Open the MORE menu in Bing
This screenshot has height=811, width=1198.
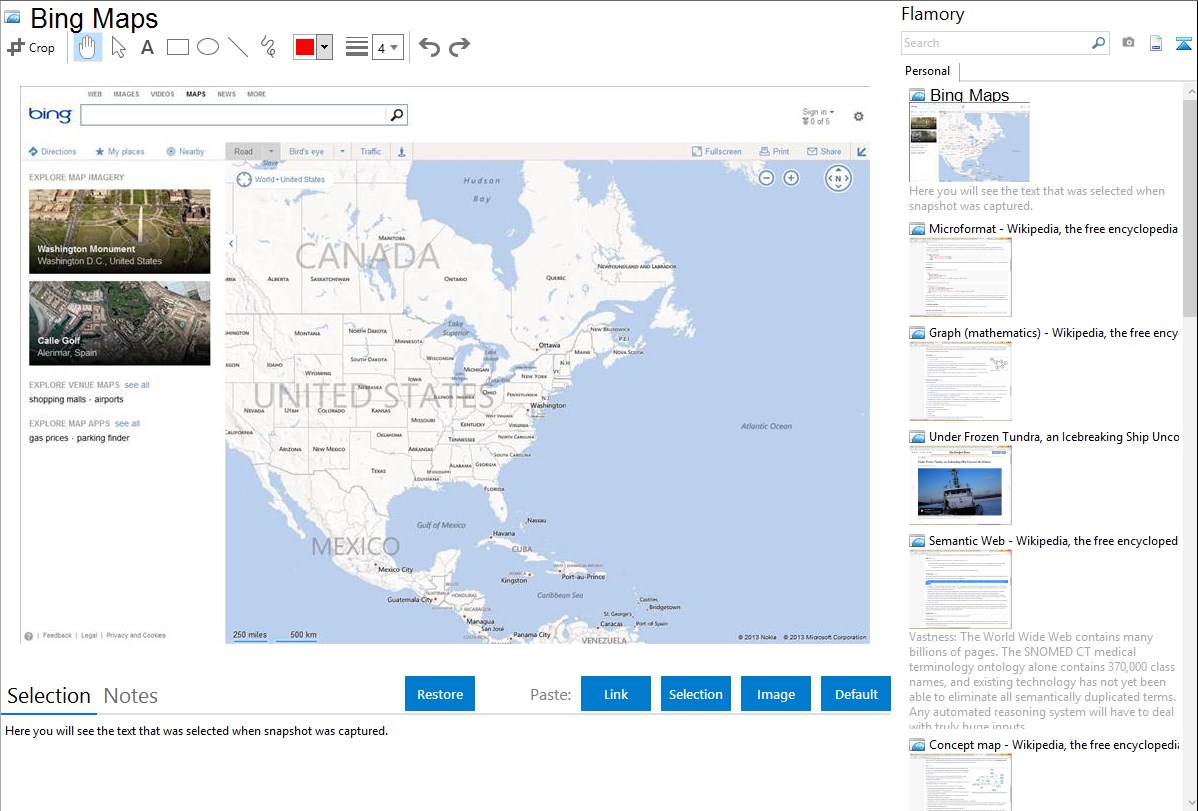tap(256, 94)
